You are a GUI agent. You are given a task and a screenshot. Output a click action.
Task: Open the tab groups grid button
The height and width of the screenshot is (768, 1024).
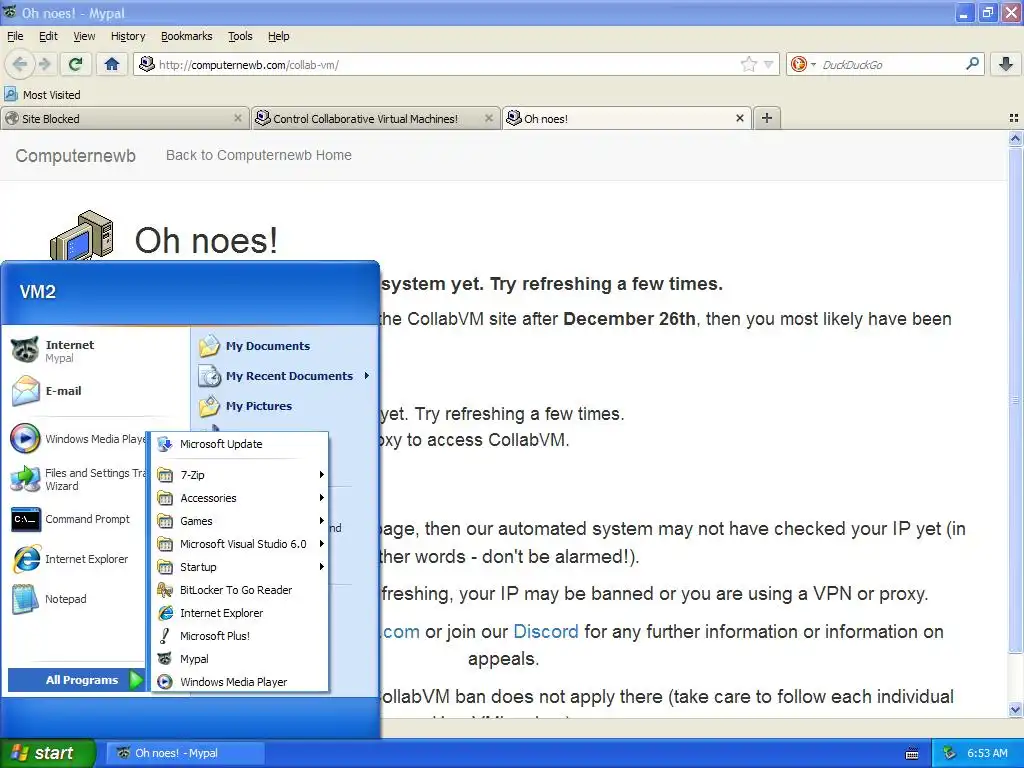click(1014, 118)
